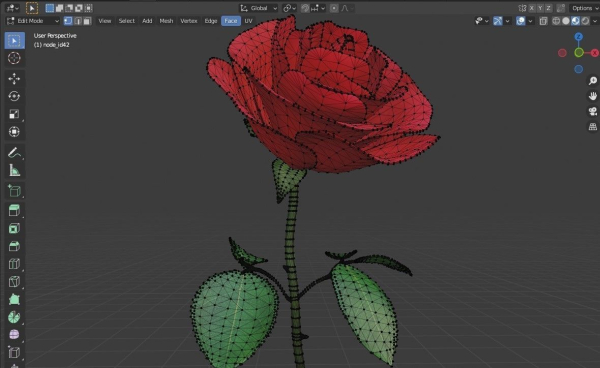Switch to Rendered shading
Screen dimensions: 600x368
(x=585, y=21)
